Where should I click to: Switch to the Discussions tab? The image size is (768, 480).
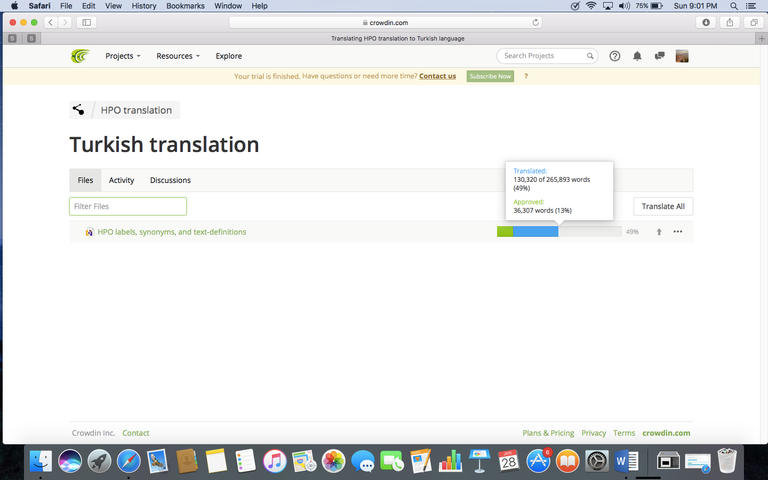click(170, 180)
